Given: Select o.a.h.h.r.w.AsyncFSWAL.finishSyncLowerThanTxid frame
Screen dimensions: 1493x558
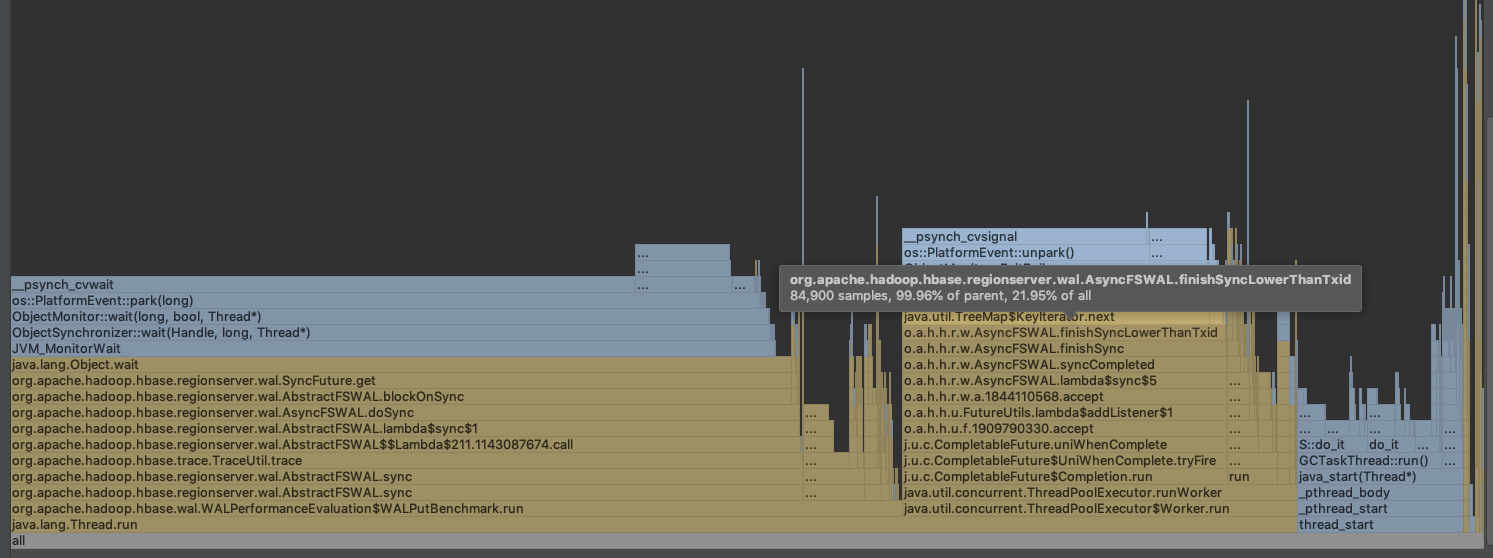Looking at the screenshot, I should pyautogui.click(x=1064, y=333).
